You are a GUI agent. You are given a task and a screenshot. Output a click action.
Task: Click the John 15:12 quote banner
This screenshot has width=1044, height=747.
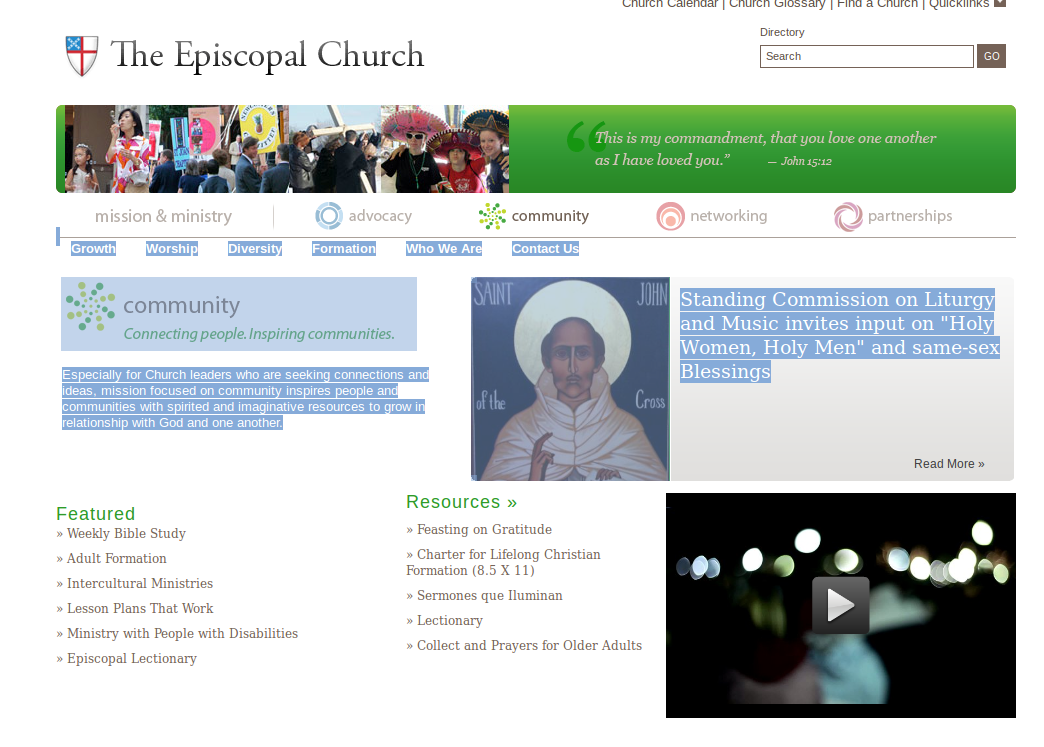762,149
